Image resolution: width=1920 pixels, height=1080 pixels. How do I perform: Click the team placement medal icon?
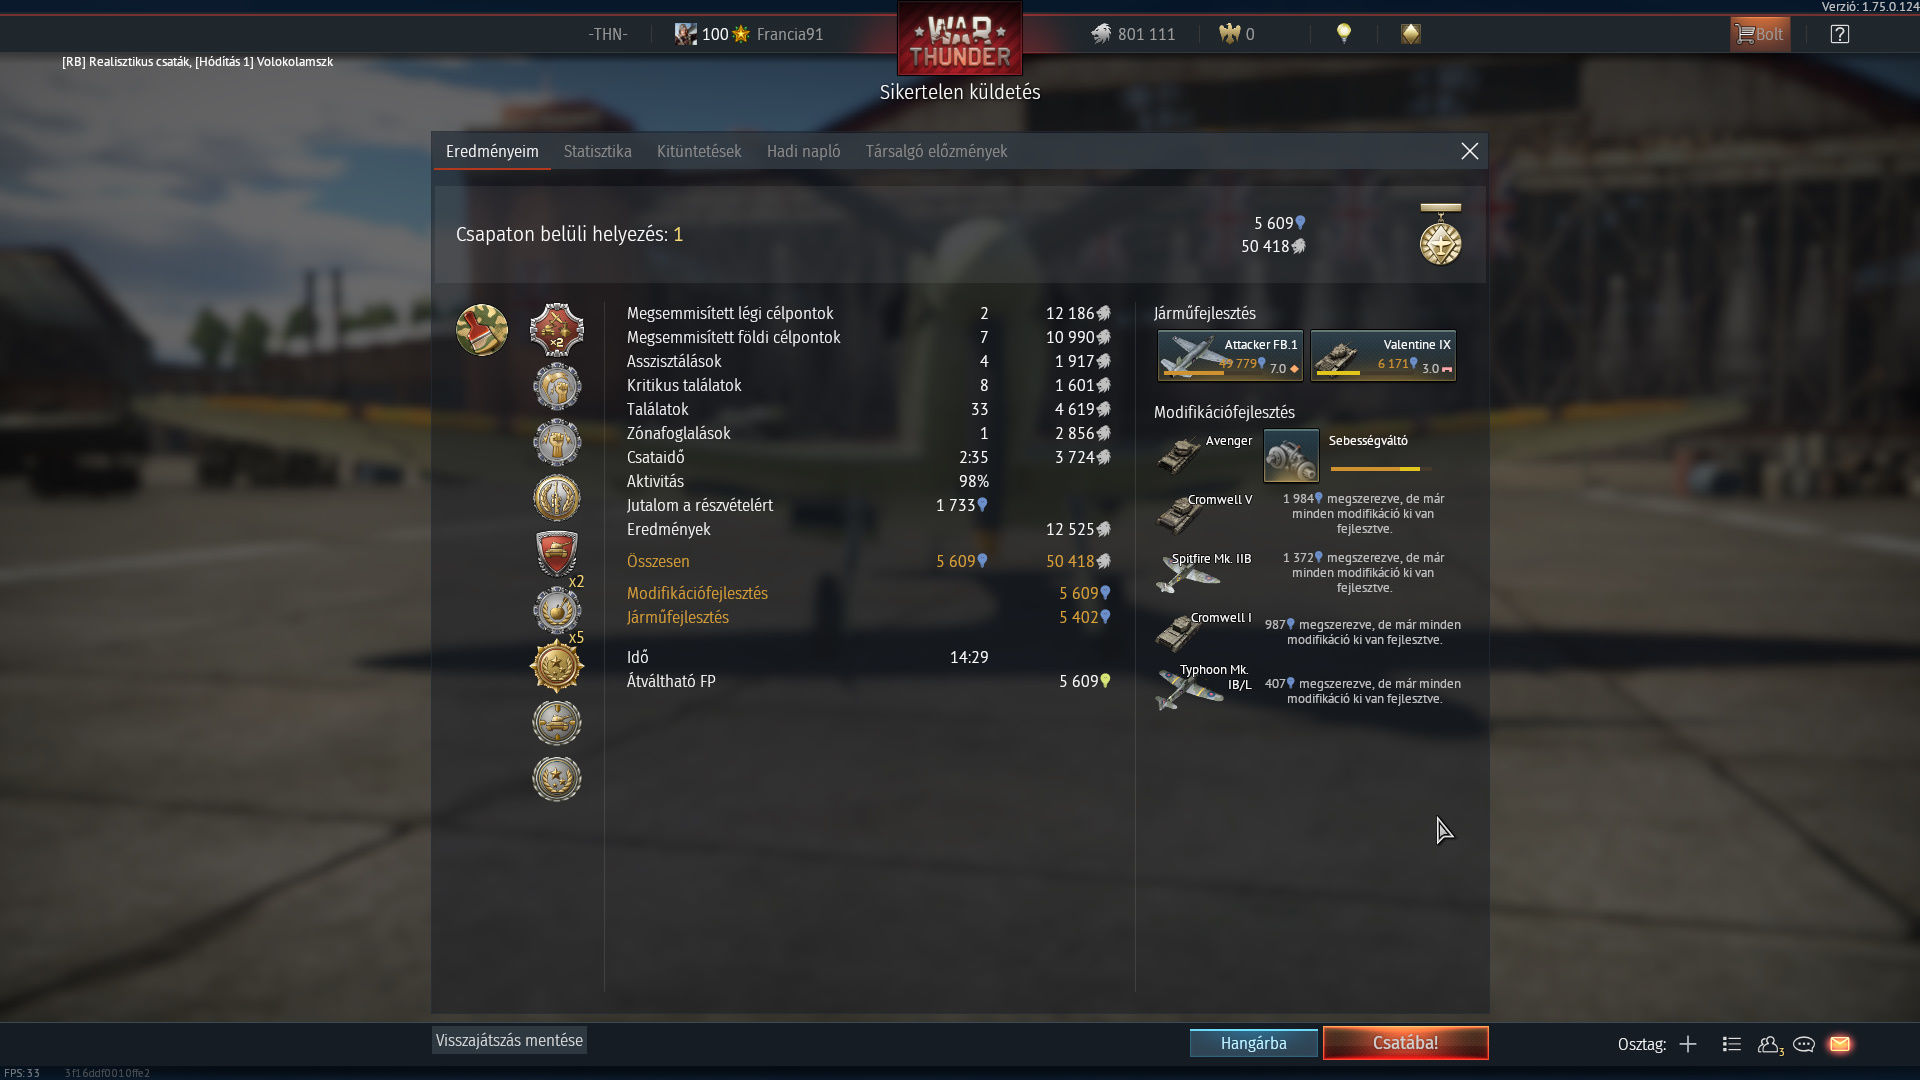(x=1440, y=234)
